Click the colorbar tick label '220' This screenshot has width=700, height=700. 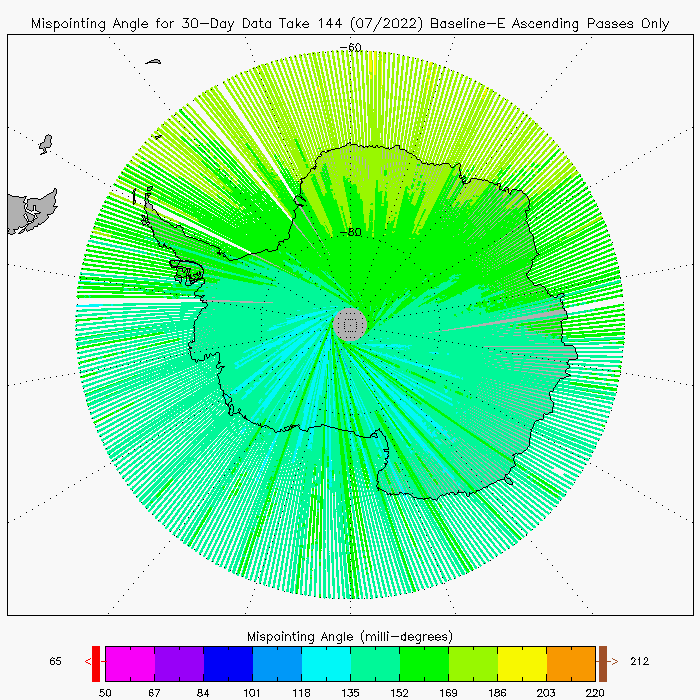(595, 693)
